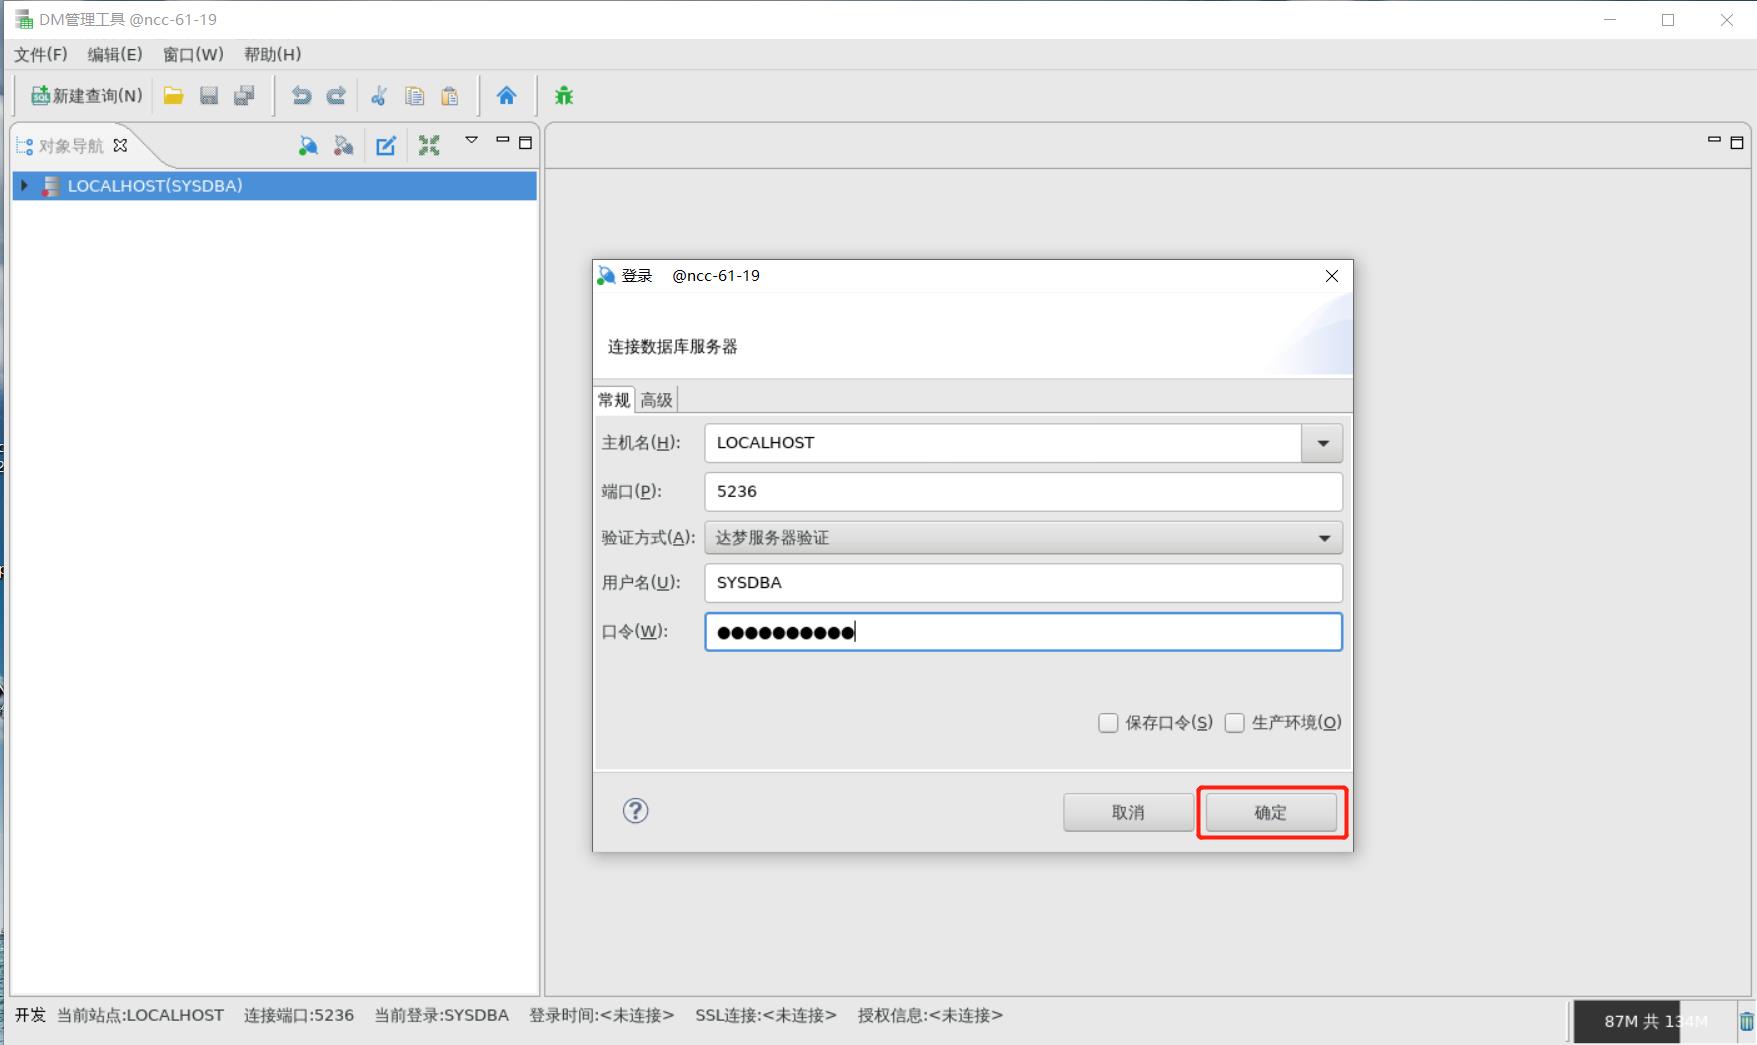1757x1045 pixels.
Task: Click the 取消 cancel button
Action: (1128, 812)
